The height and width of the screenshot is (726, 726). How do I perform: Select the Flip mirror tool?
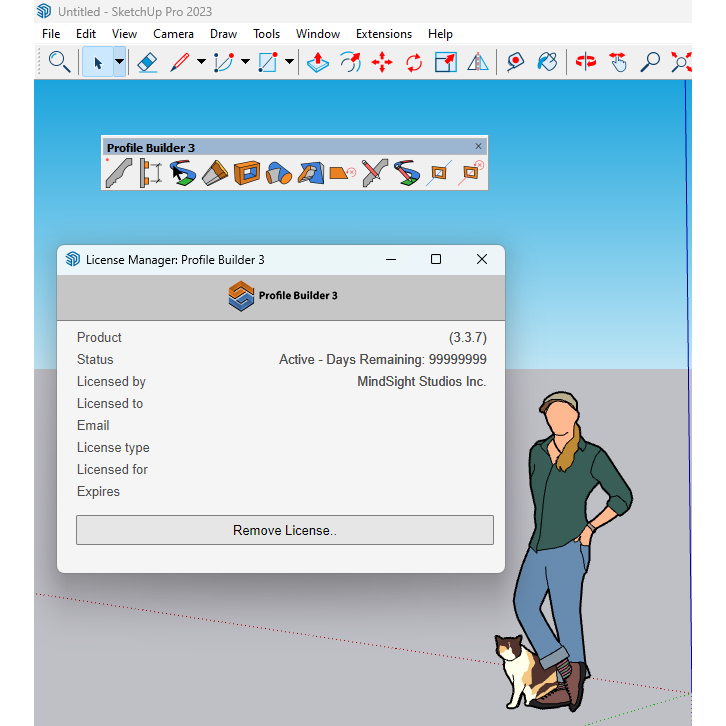(x=477, y=62)
